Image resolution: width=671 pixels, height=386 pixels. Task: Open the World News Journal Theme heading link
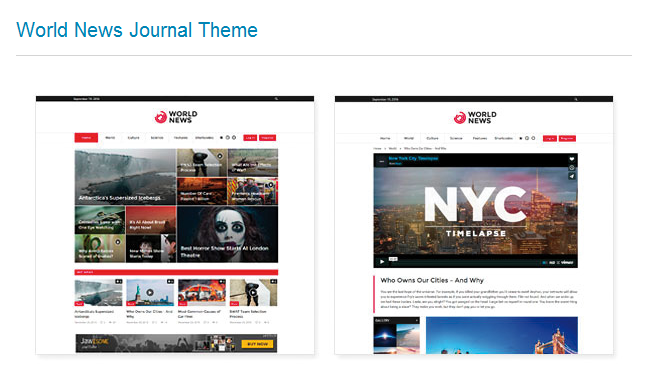[137, 30]
